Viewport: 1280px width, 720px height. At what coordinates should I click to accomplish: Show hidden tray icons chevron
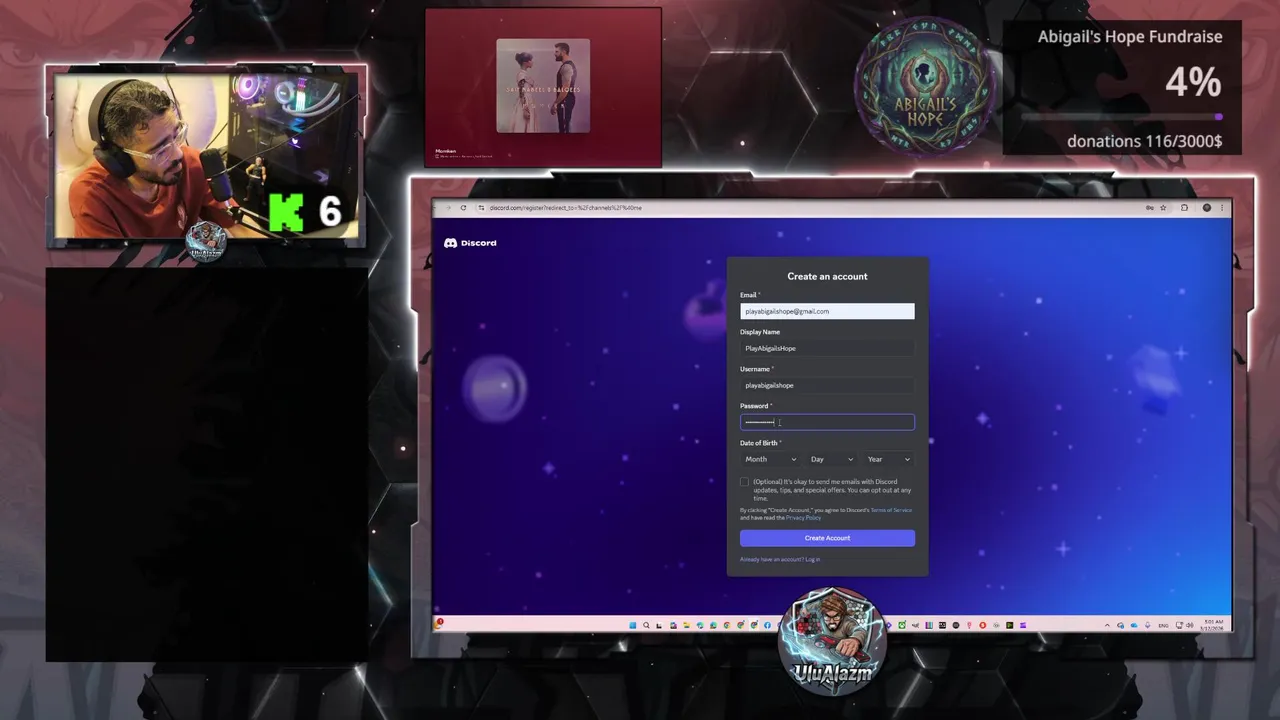(1107, 625)
